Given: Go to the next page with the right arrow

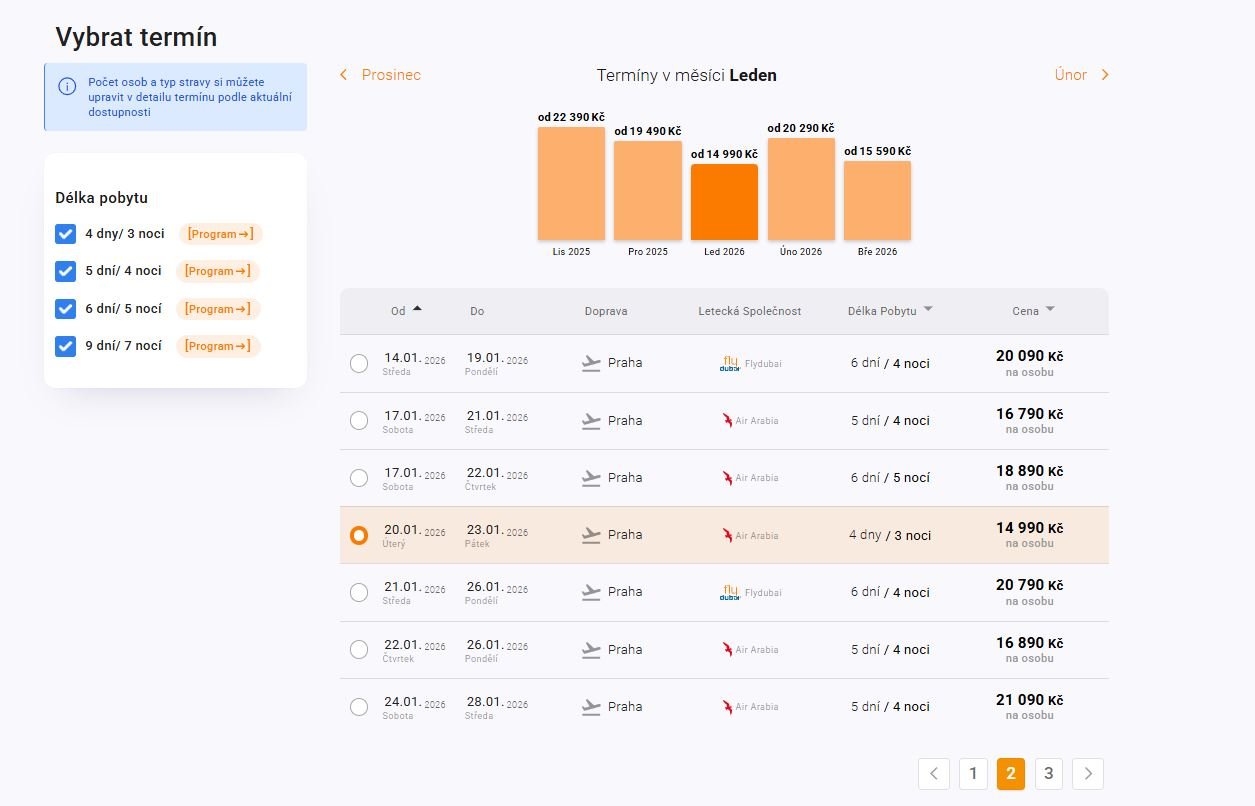Looking at the screenshot, I should 1088,773.
